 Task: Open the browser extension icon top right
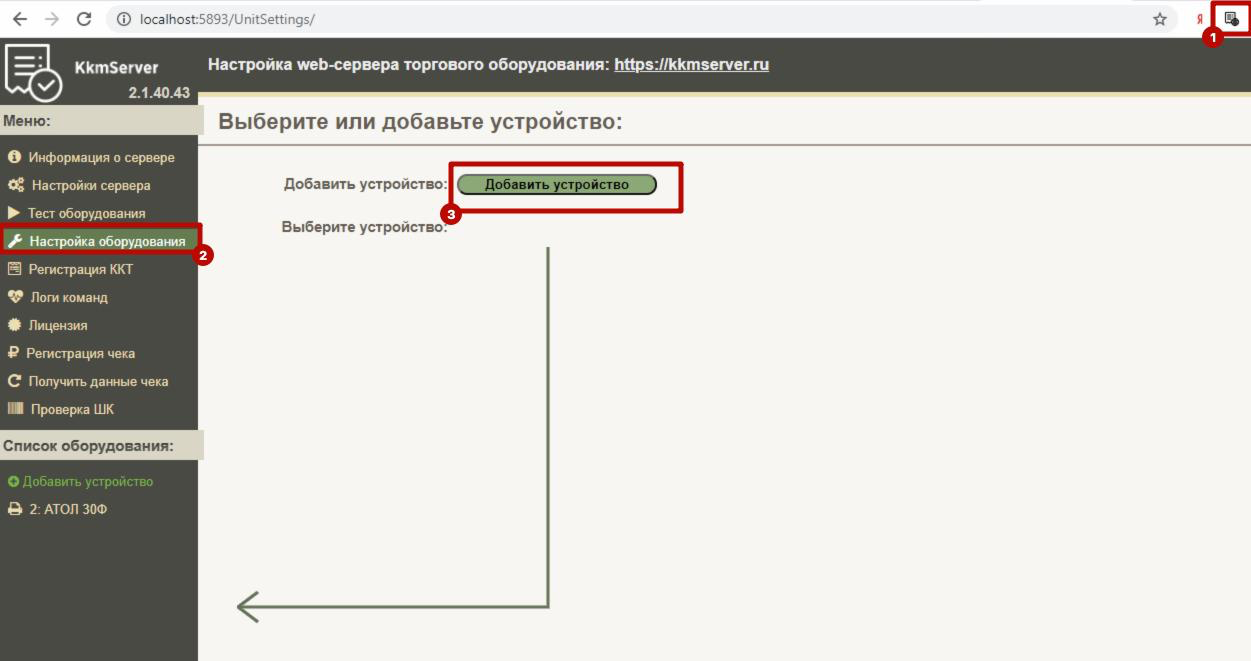coord(1233,17)
